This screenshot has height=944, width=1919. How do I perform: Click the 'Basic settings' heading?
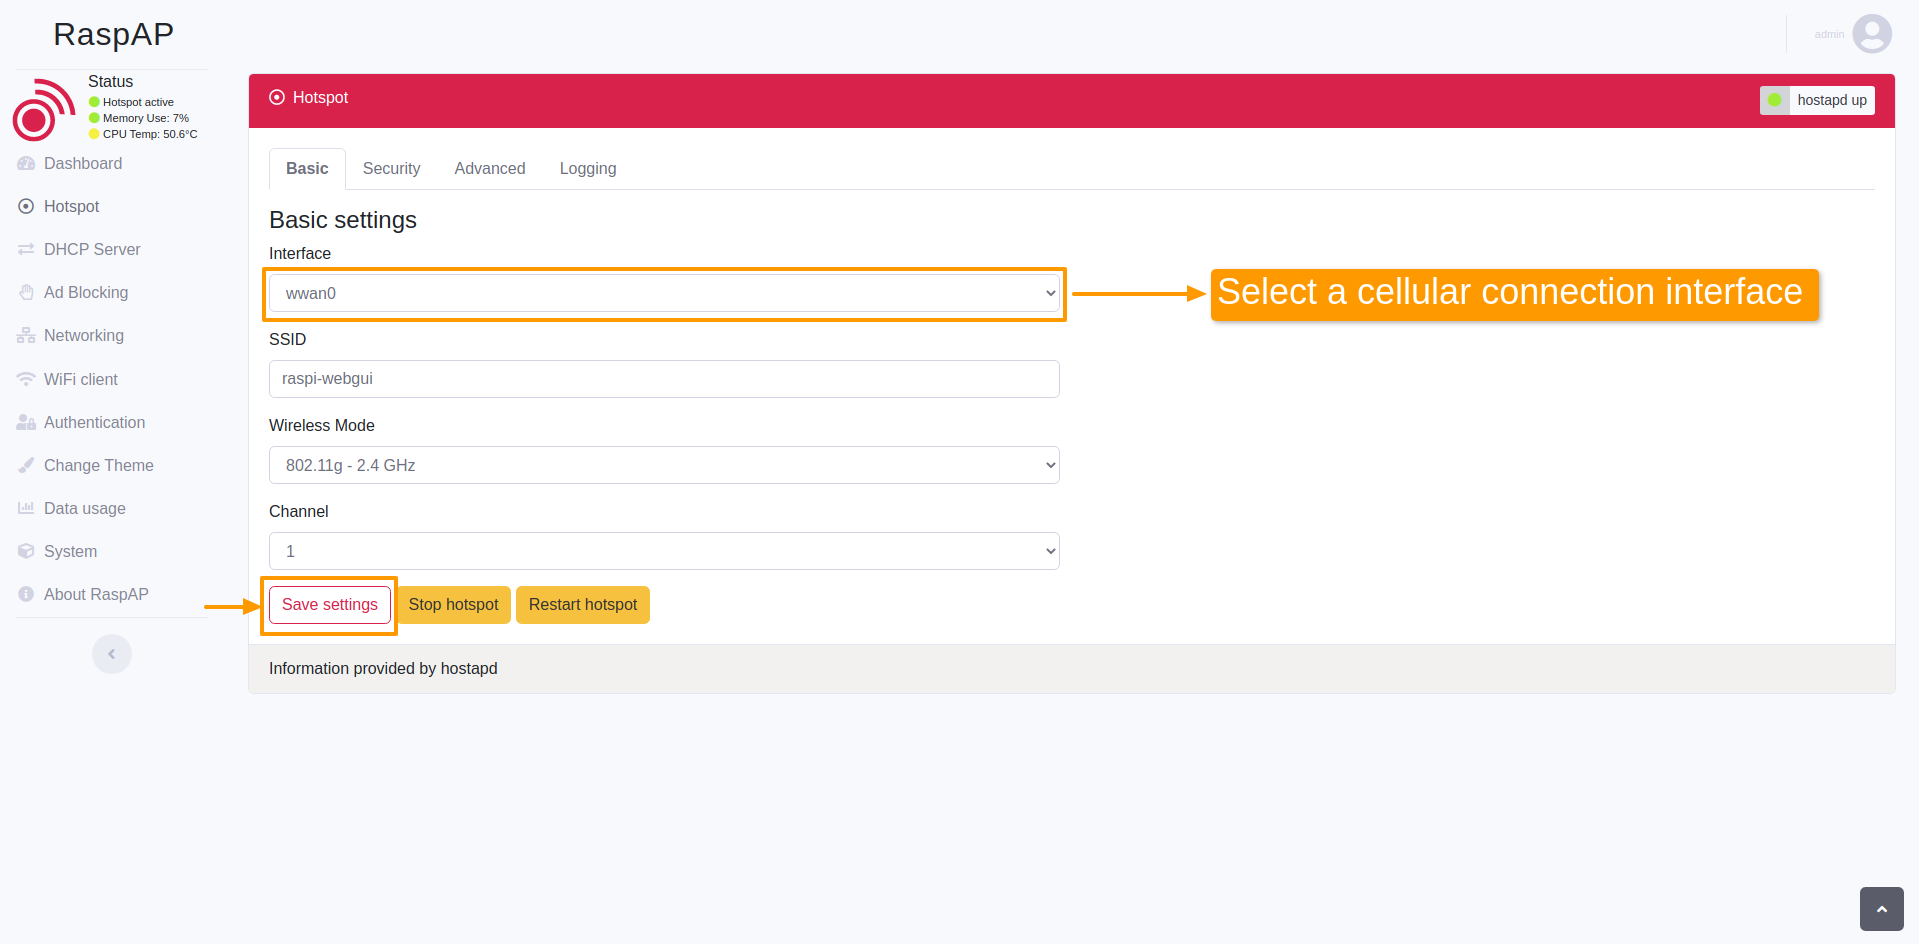pos(343,220)
